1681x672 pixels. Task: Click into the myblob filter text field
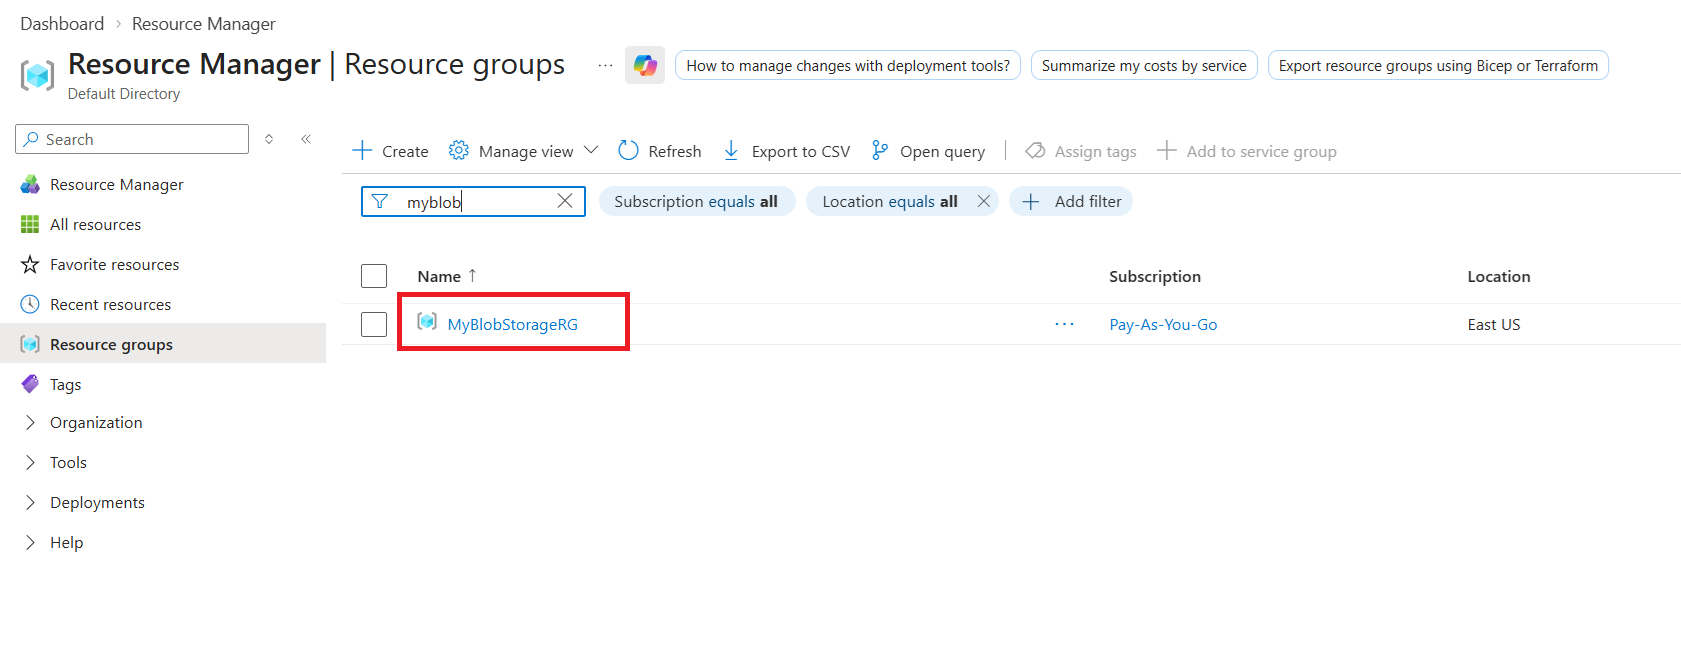point(475,201)
